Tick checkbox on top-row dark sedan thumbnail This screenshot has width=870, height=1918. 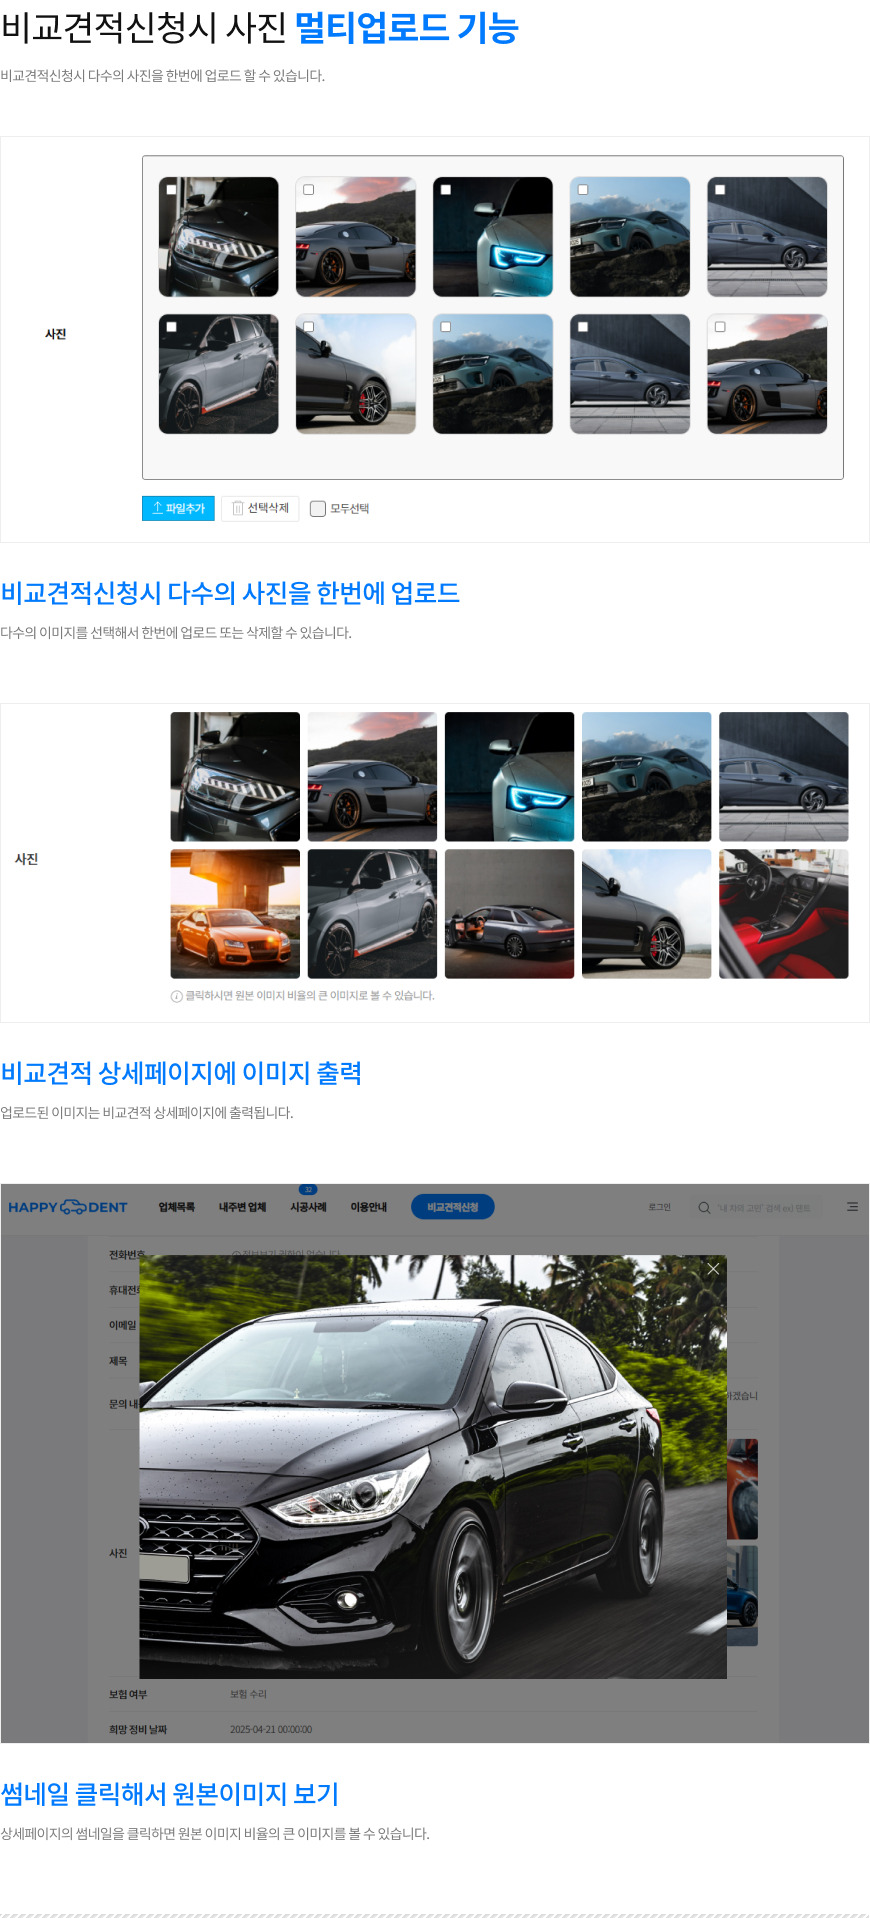pyautogui.click(x=720, y=189)
